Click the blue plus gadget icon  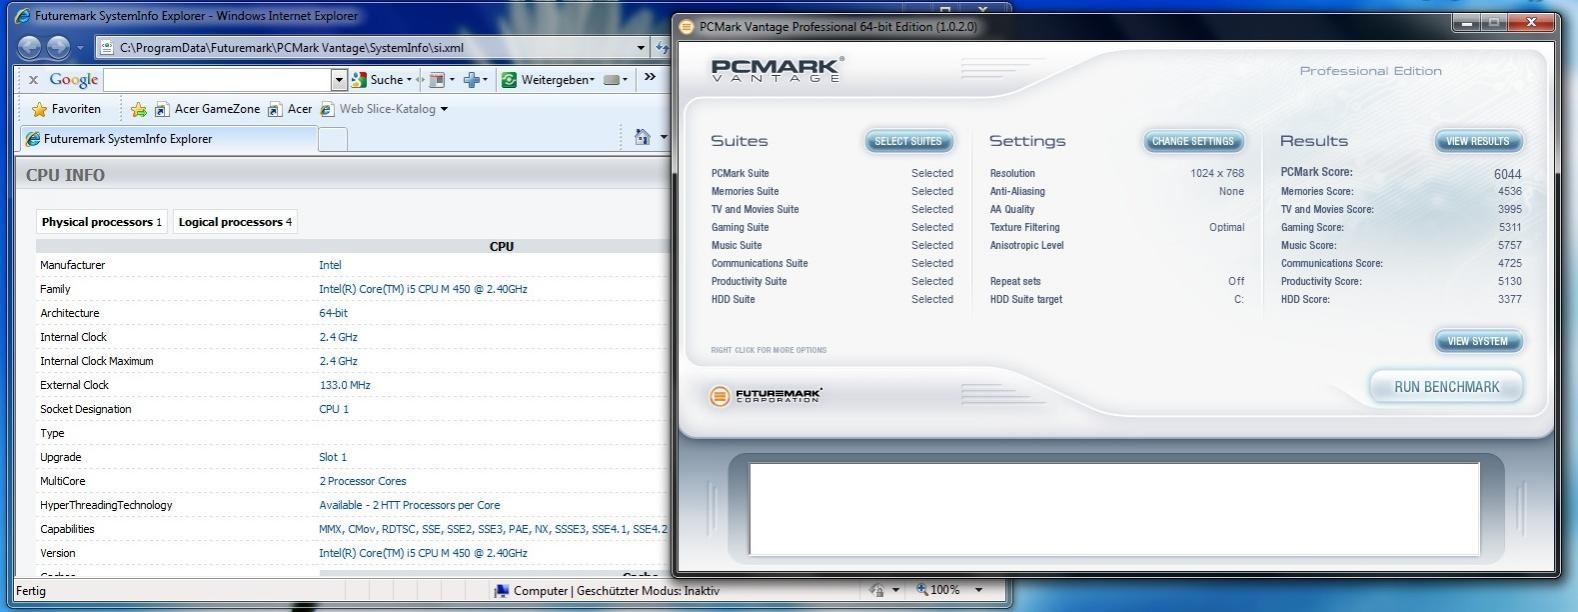pyautogui.click(x=472, y=79)
